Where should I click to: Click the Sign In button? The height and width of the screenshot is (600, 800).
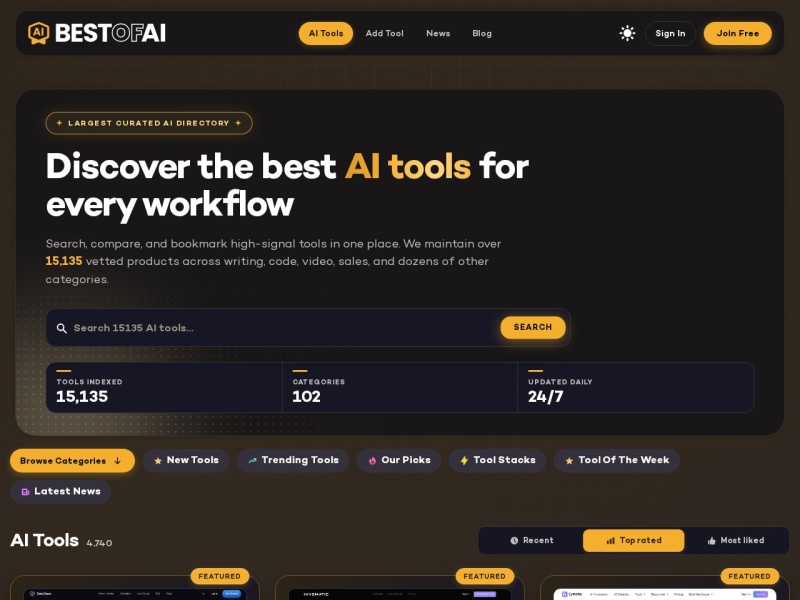point(670,33)
